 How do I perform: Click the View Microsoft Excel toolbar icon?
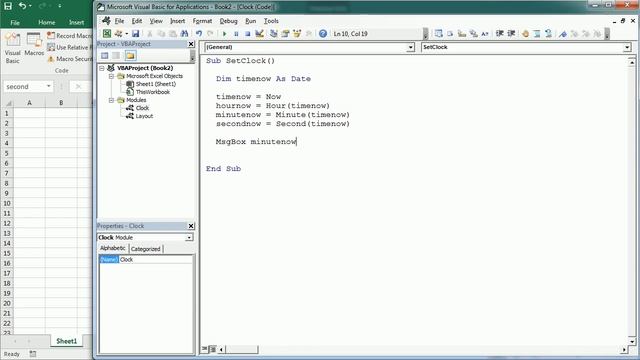[107, 34]
